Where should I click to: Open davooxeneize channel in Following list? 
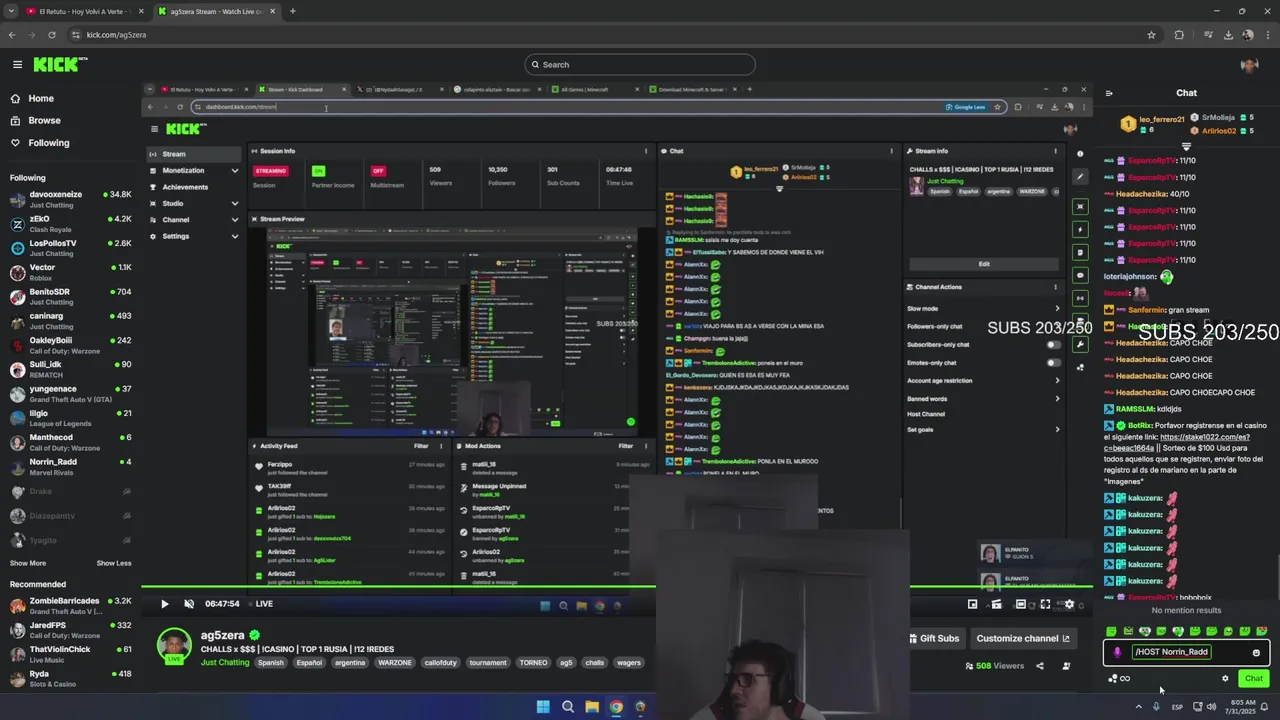(70, 199)
